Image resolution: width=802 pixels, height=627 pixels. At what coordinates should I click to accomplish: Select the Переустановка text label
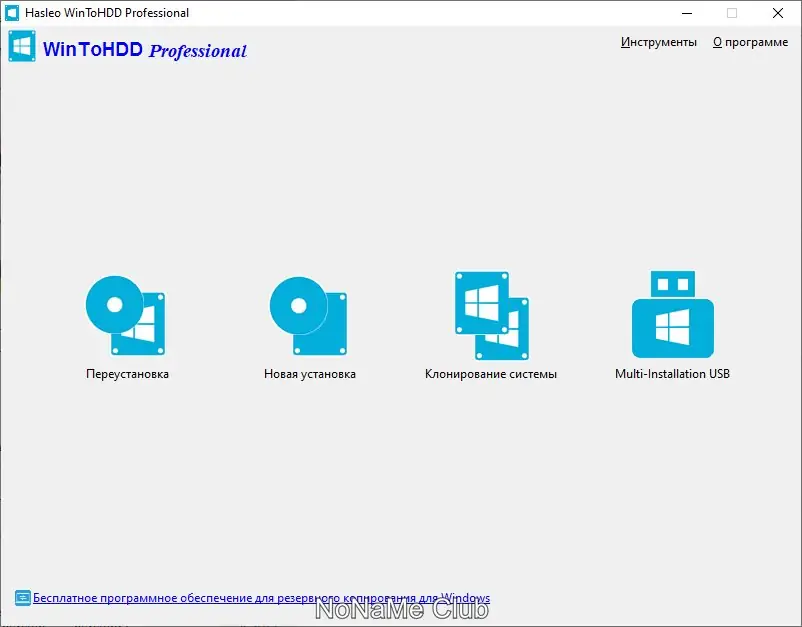127,374
